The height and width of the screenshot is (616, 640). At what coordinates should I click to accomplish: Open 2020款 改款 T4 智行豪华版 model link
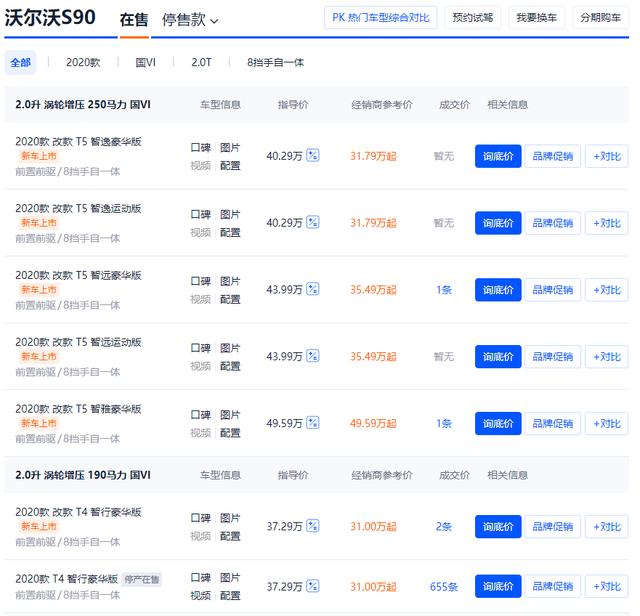[x=78, y=512]
